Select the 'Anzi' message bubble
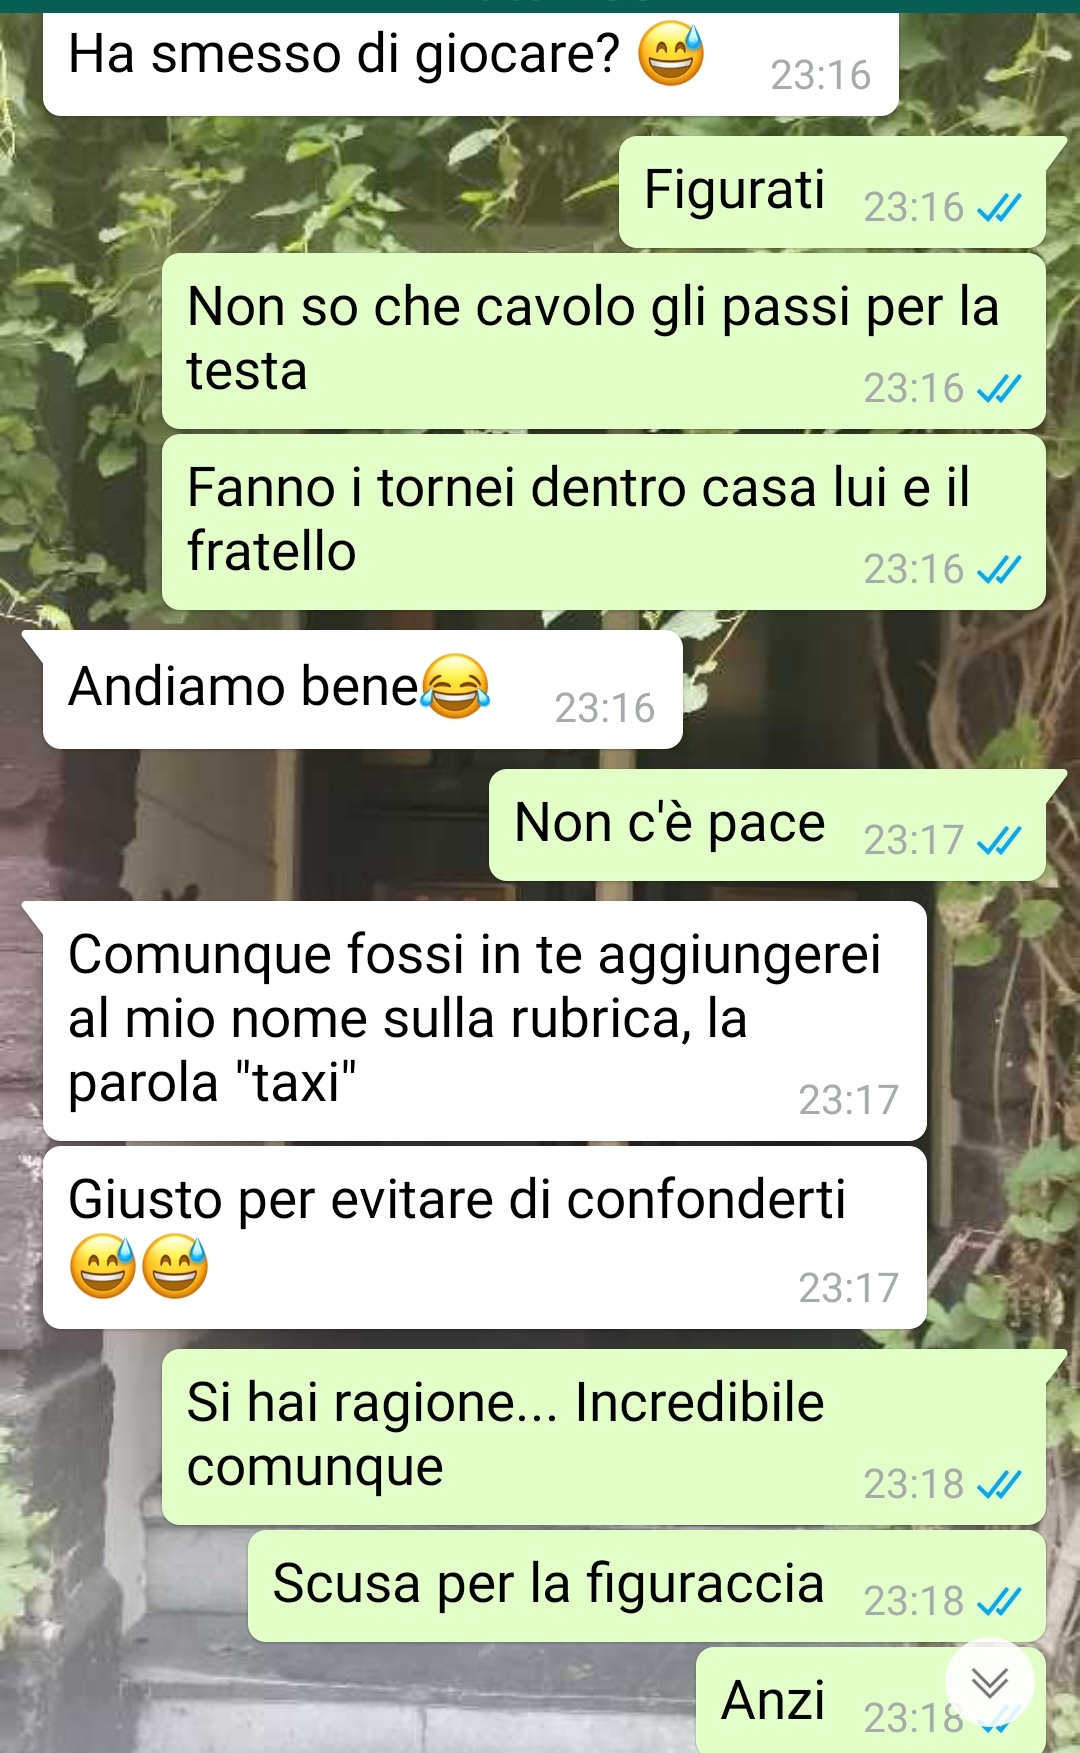 [871, 1700]
